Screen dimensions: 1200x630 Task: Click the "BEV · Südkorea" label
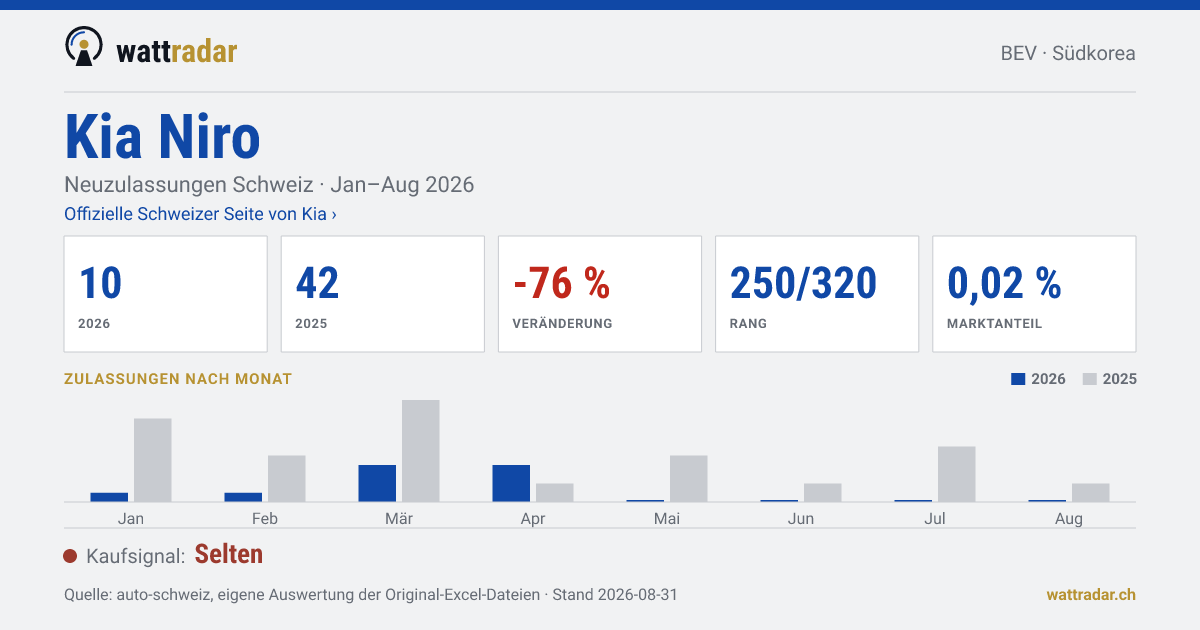coord(1068,54)
